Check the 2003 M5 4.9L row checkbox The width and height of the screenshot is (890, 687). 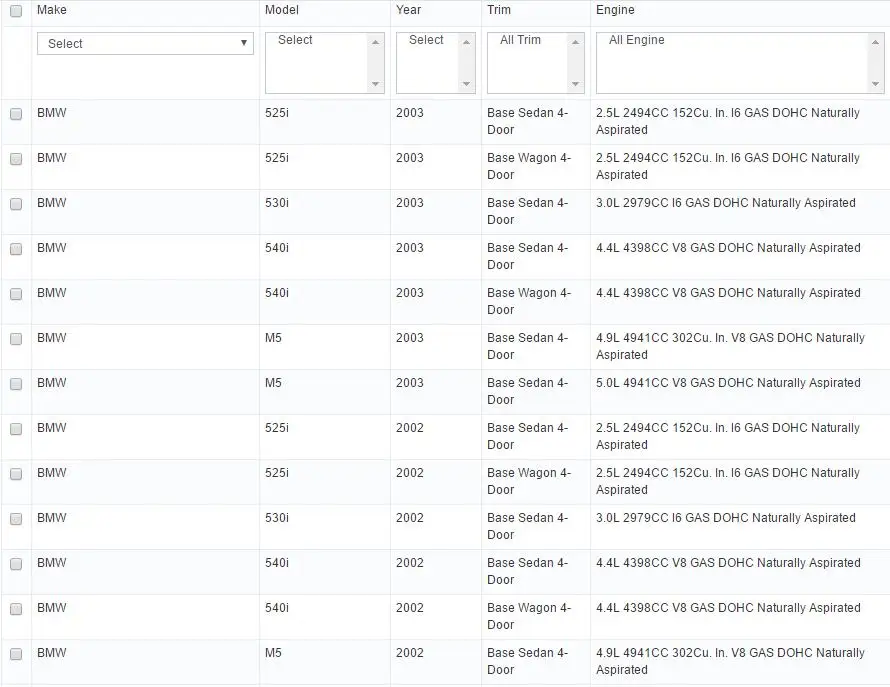pyautogui.click(x=16, y=339)
